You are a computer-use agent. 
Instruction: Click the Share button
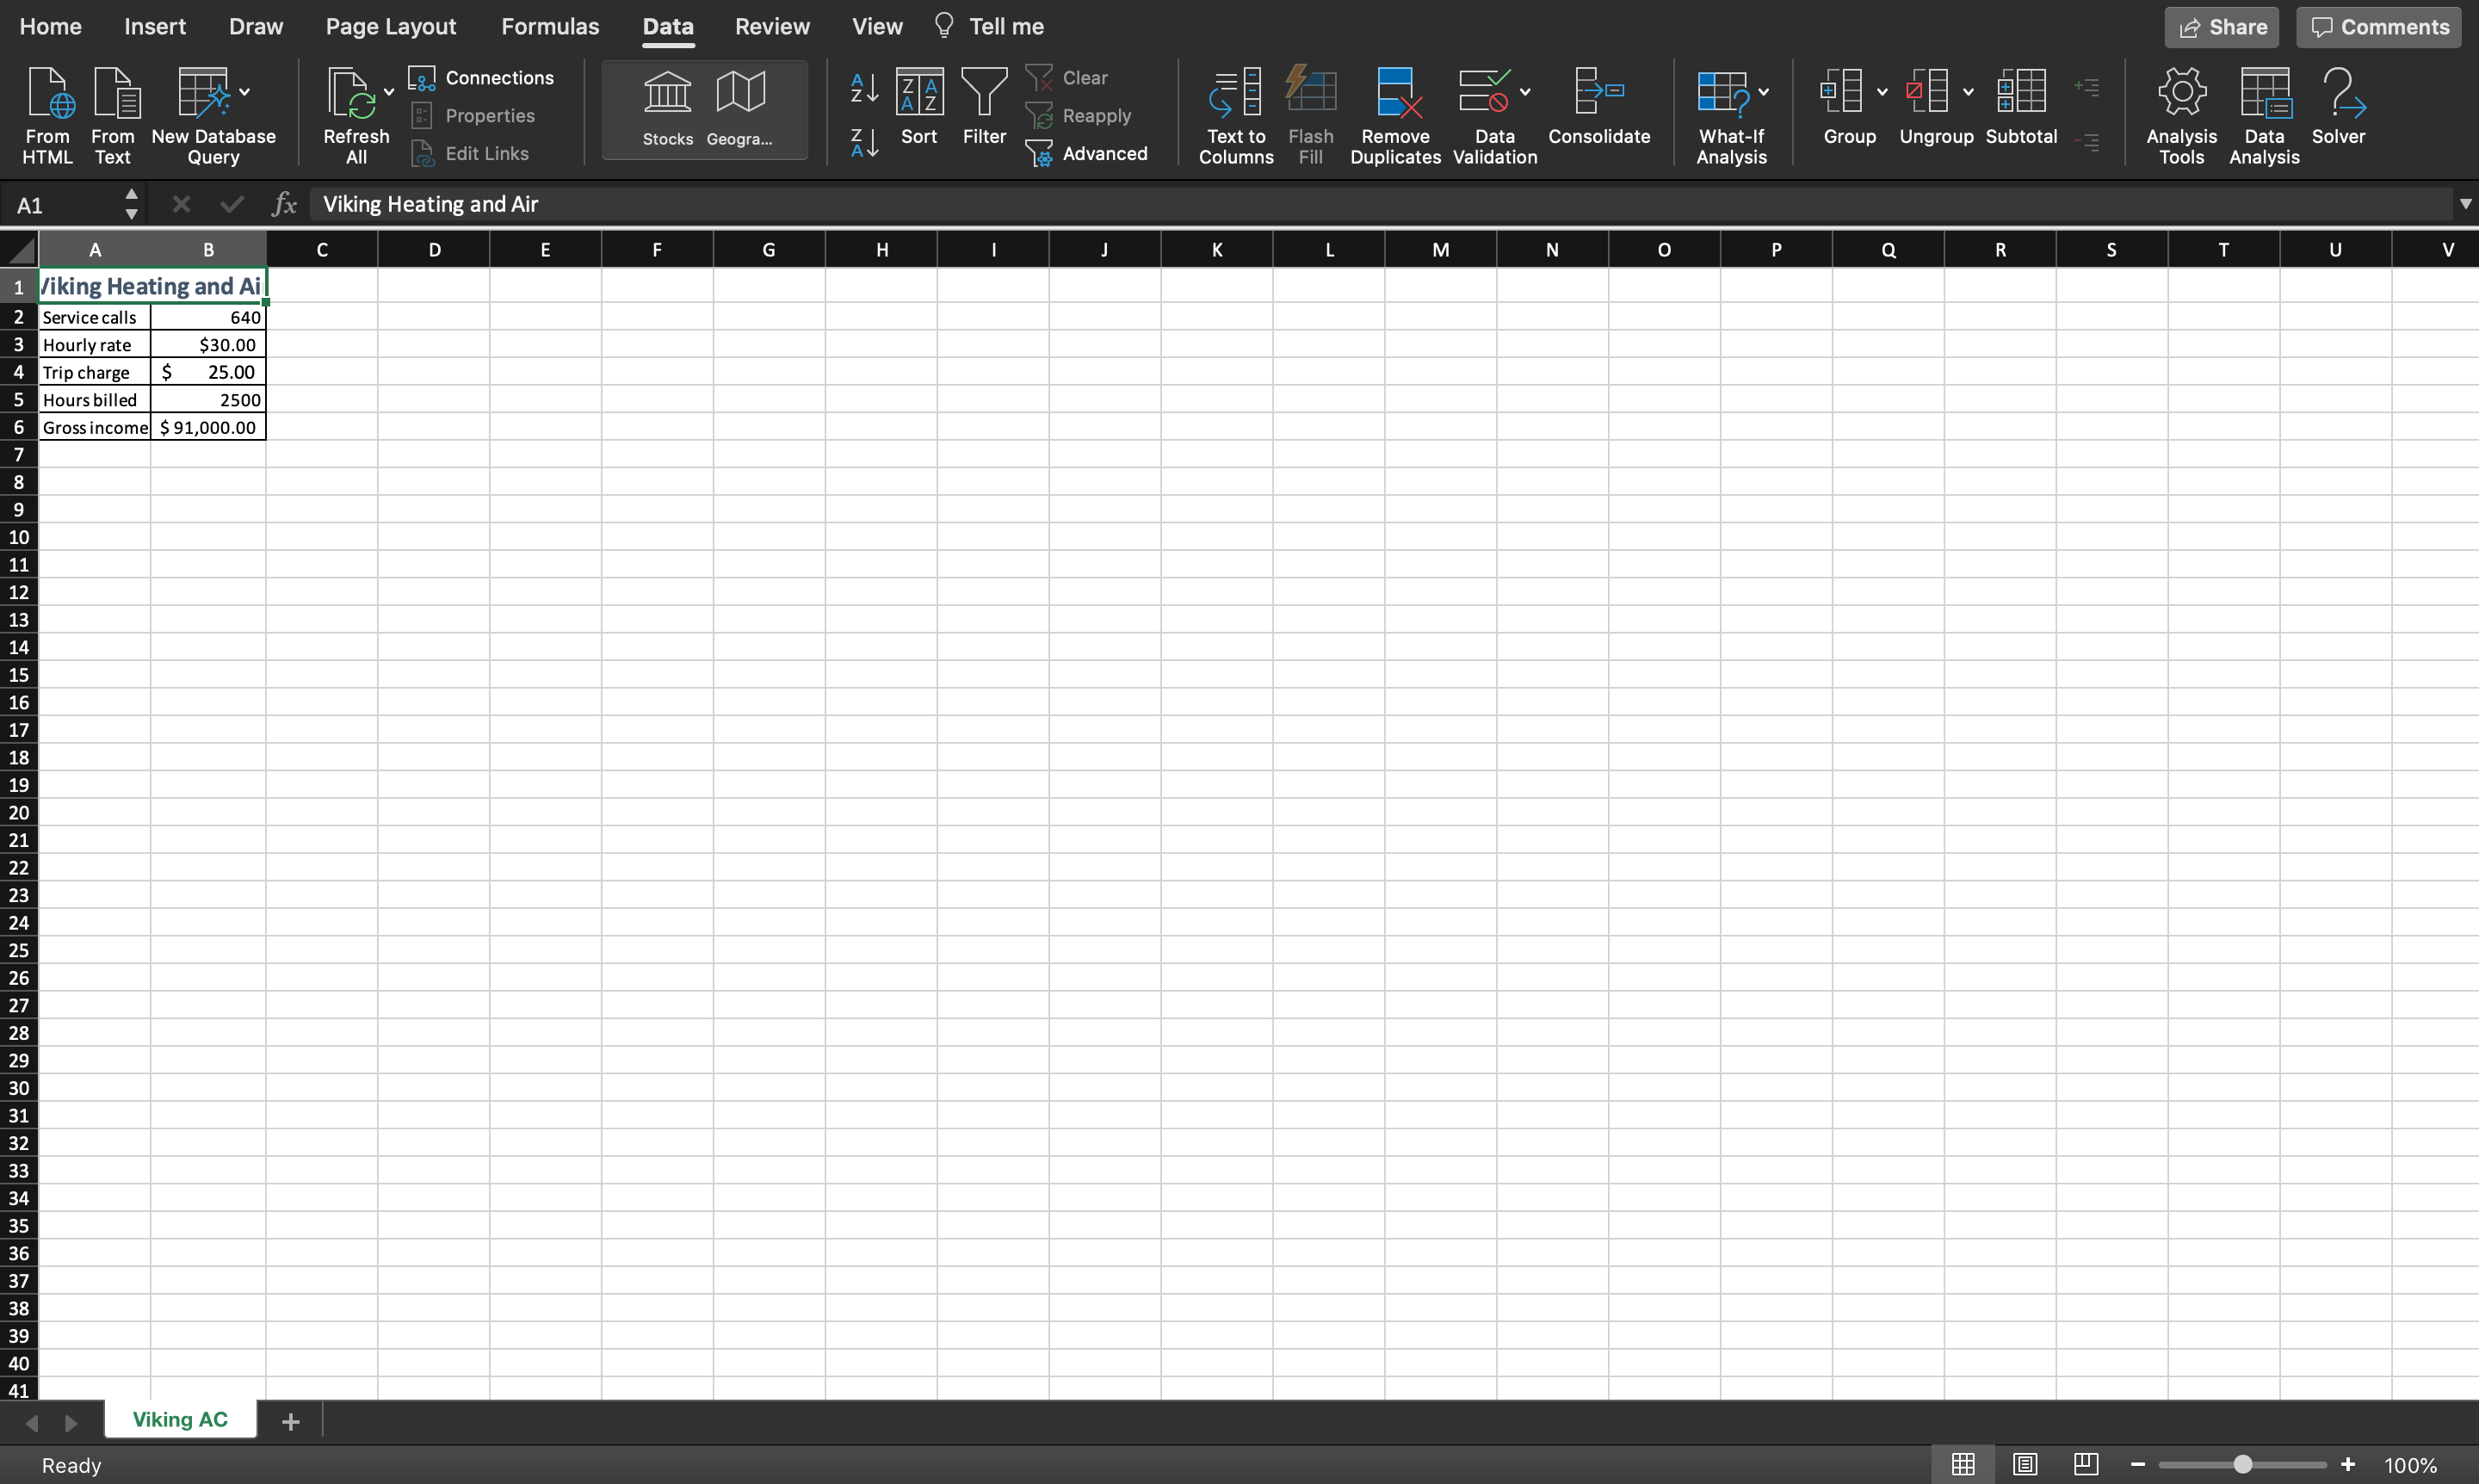pos(2221,27)
